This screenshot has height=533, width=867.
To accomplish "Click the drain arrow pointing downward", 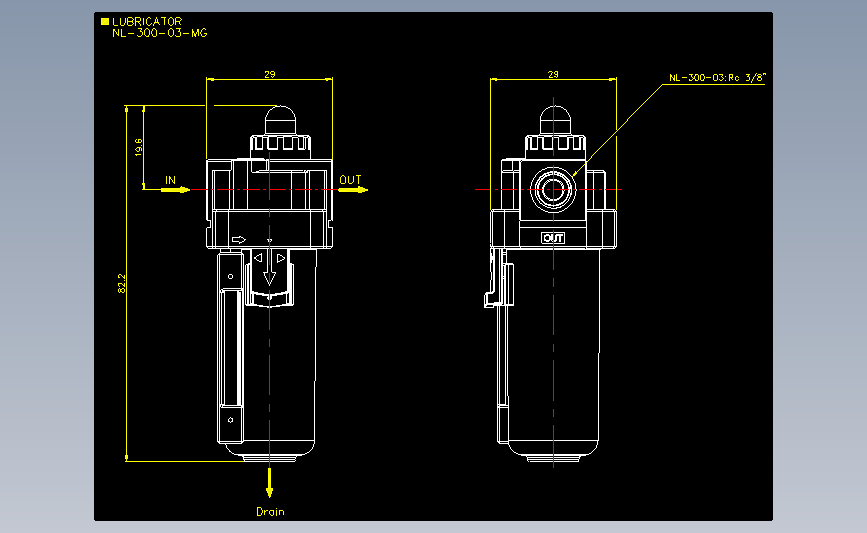I will click(x=269, y=482).
